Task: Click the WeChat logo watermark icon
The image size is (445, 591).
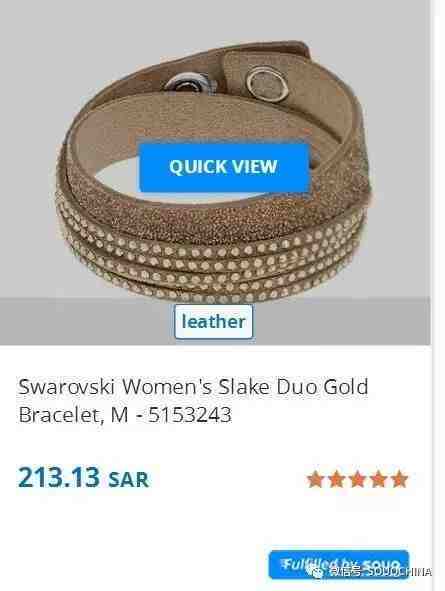Action: (x=318, y=572)
